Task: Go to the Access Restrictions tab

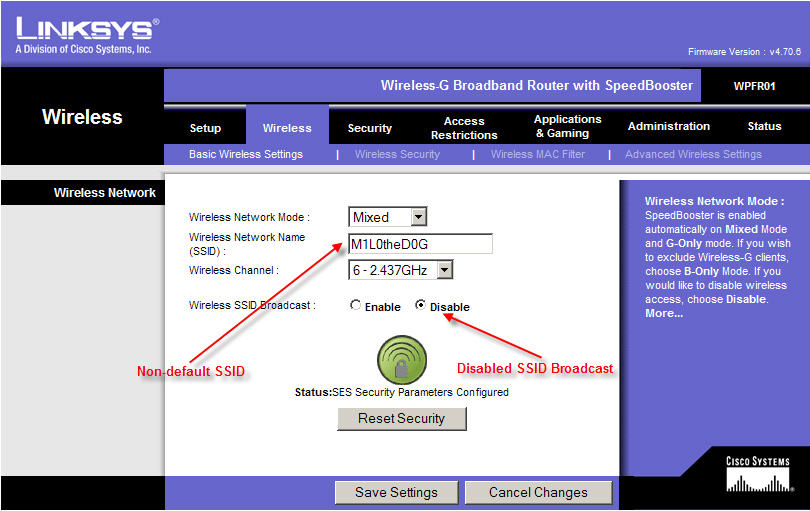Action: click(x=463, y=128)
